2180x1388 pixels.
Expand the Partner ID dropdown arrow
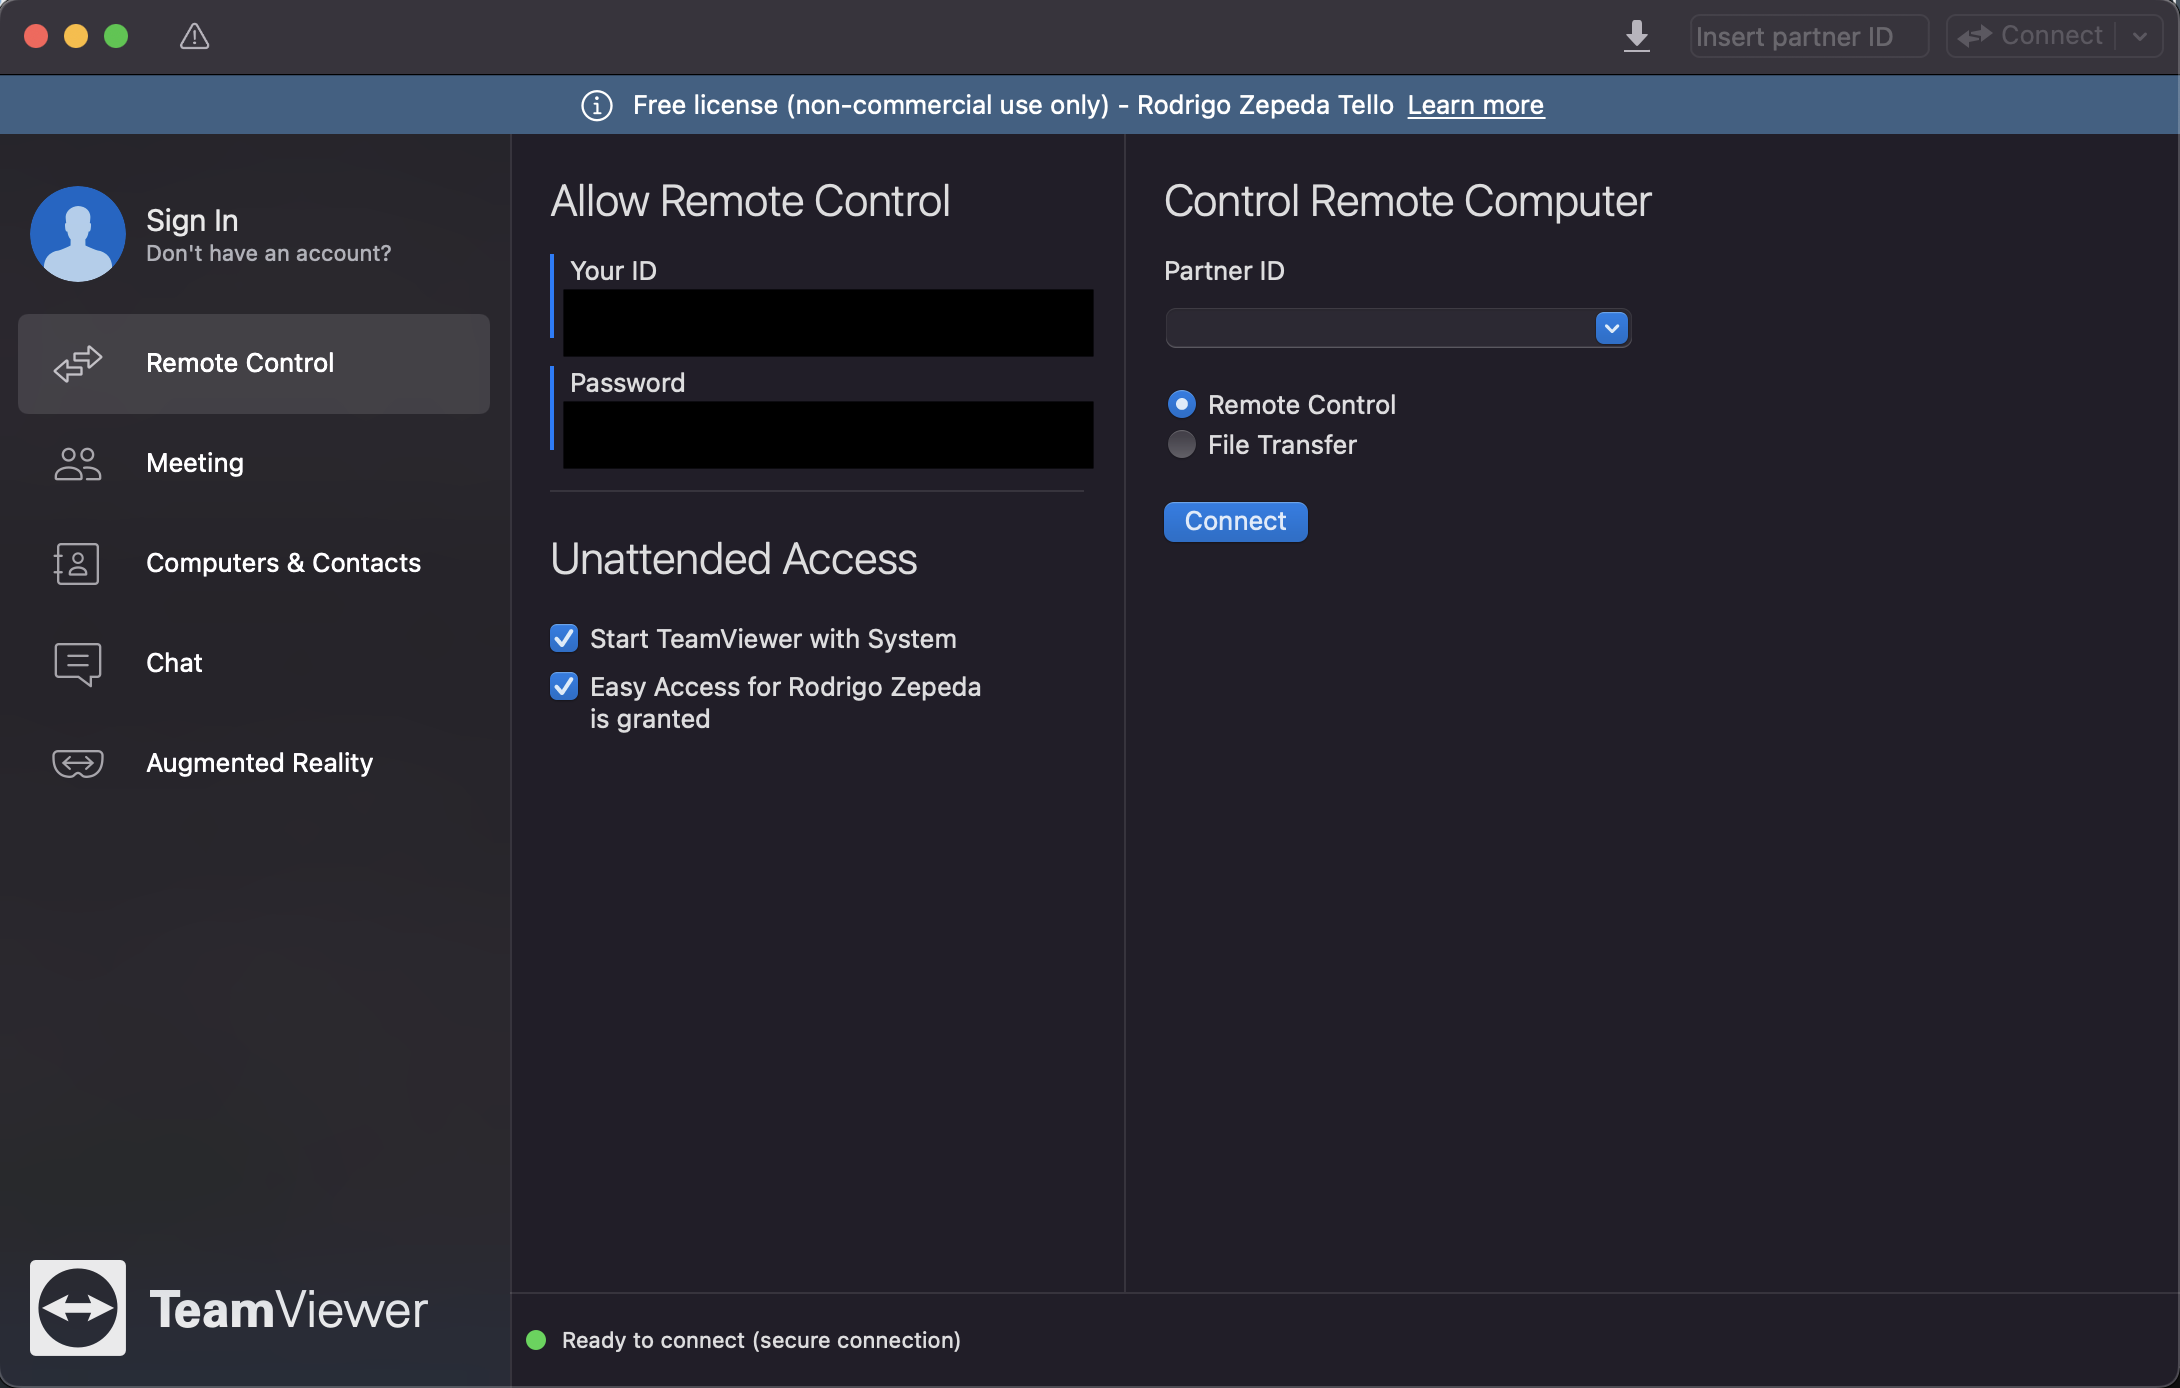point(1612,328)
